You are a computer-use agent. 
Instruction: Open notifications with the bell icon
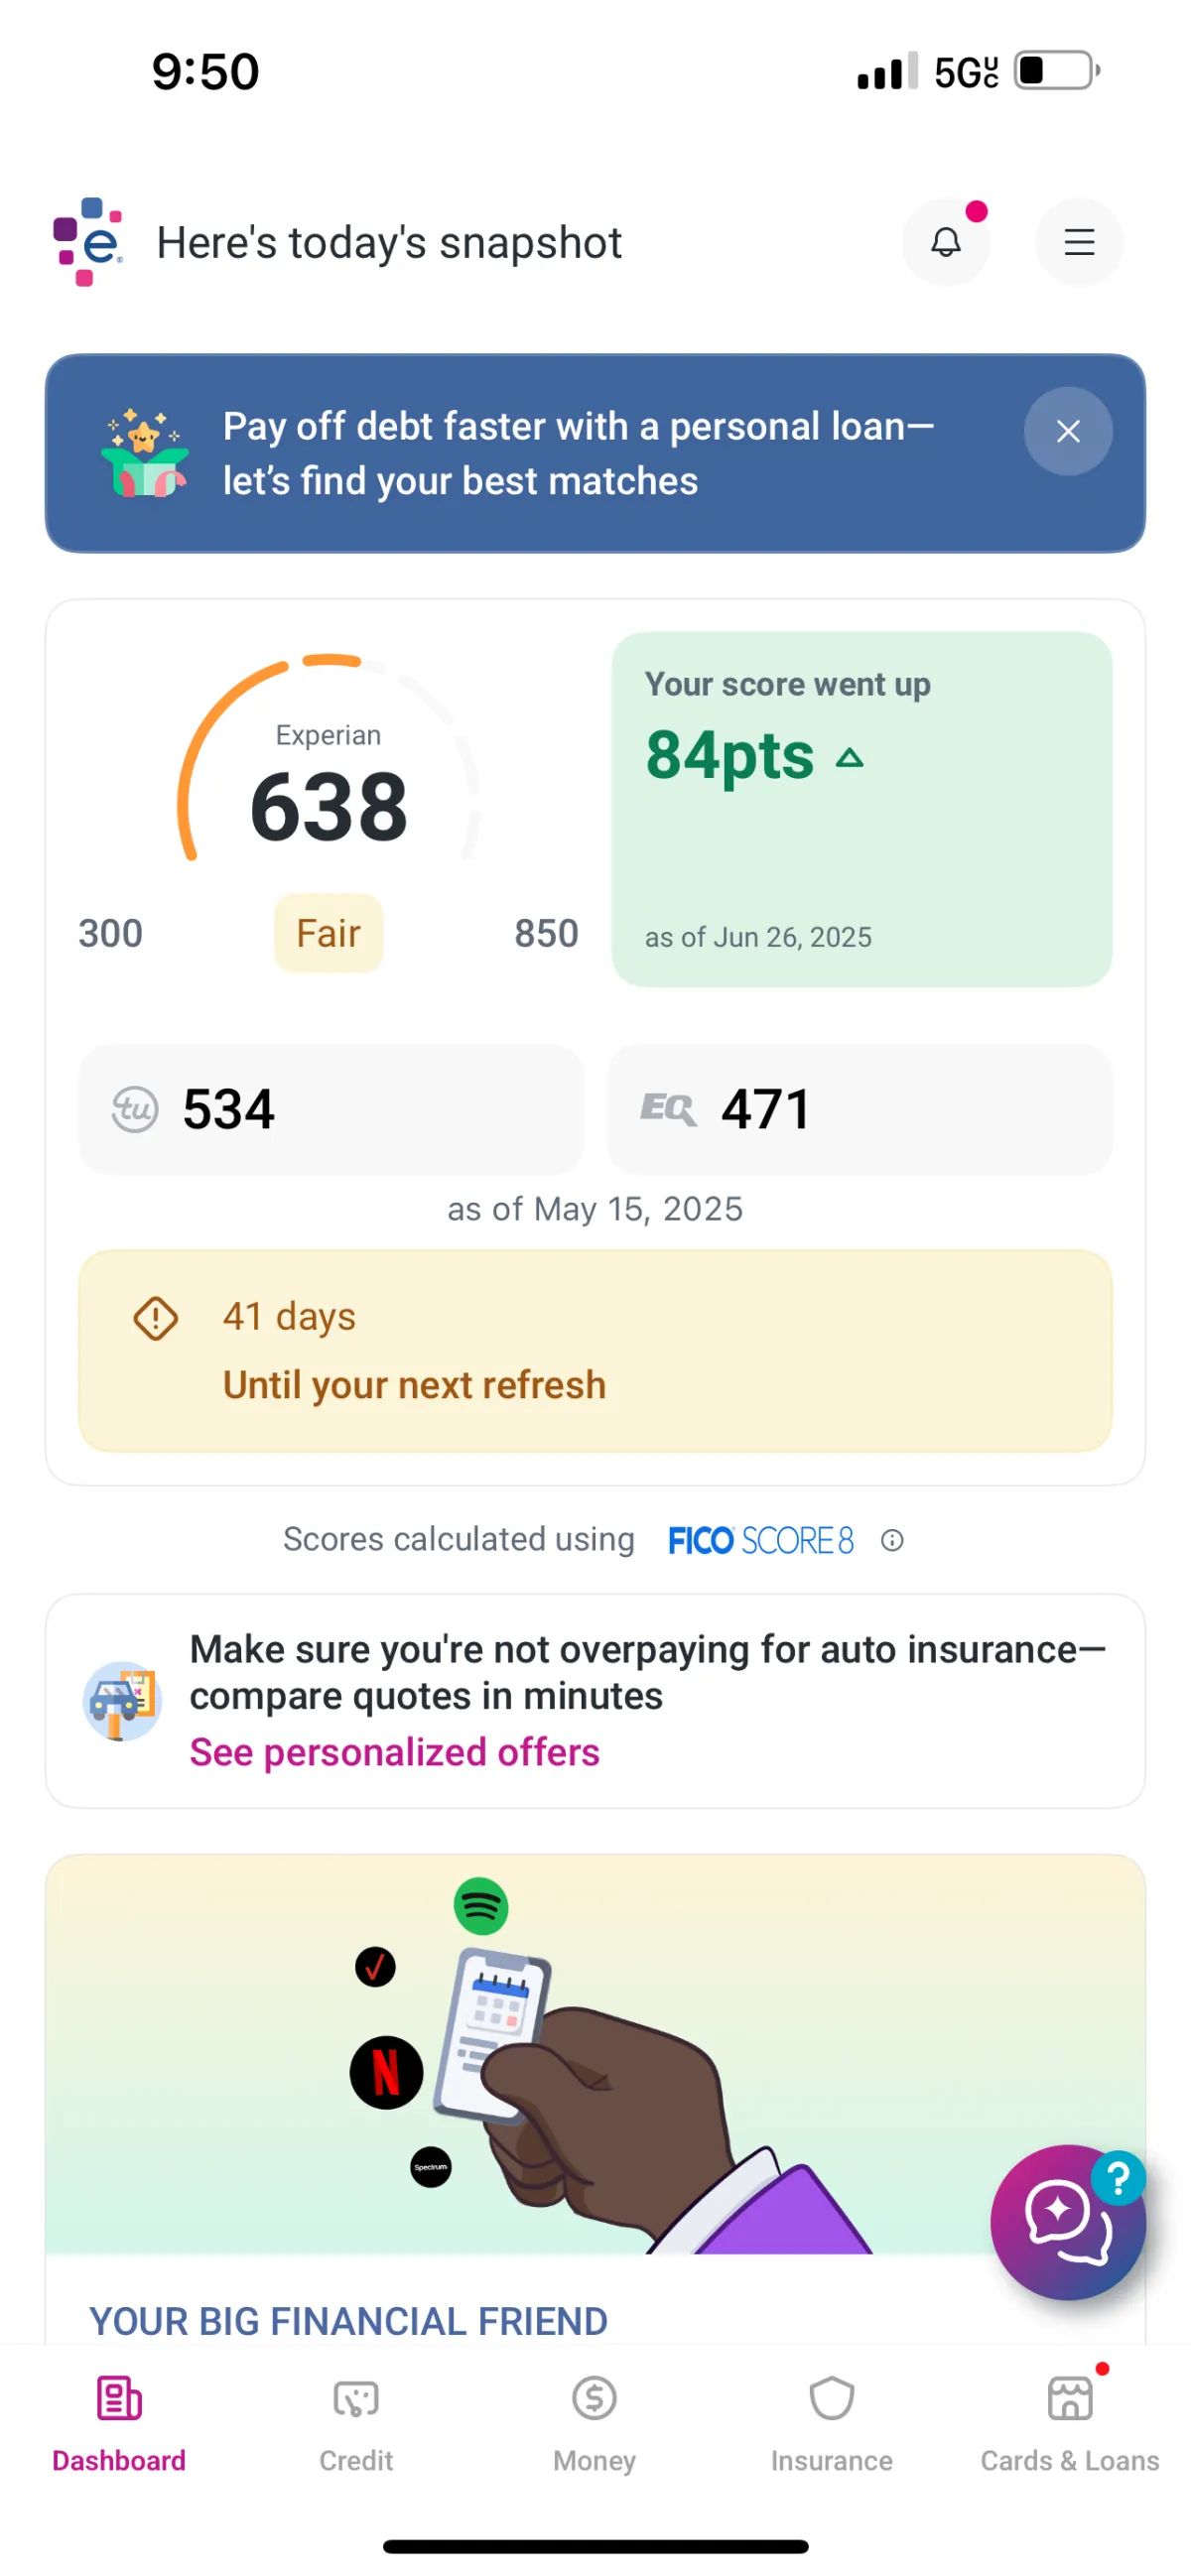point(945,242)
